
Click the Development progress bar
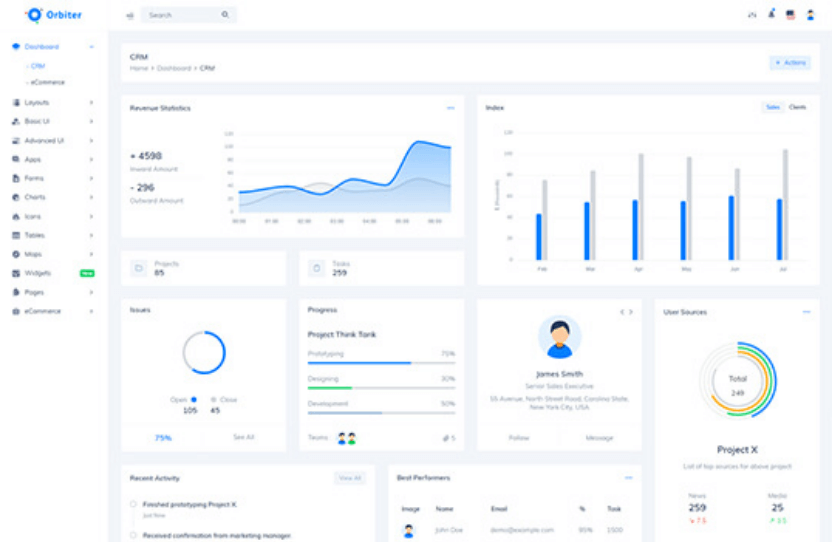[381, 412]
